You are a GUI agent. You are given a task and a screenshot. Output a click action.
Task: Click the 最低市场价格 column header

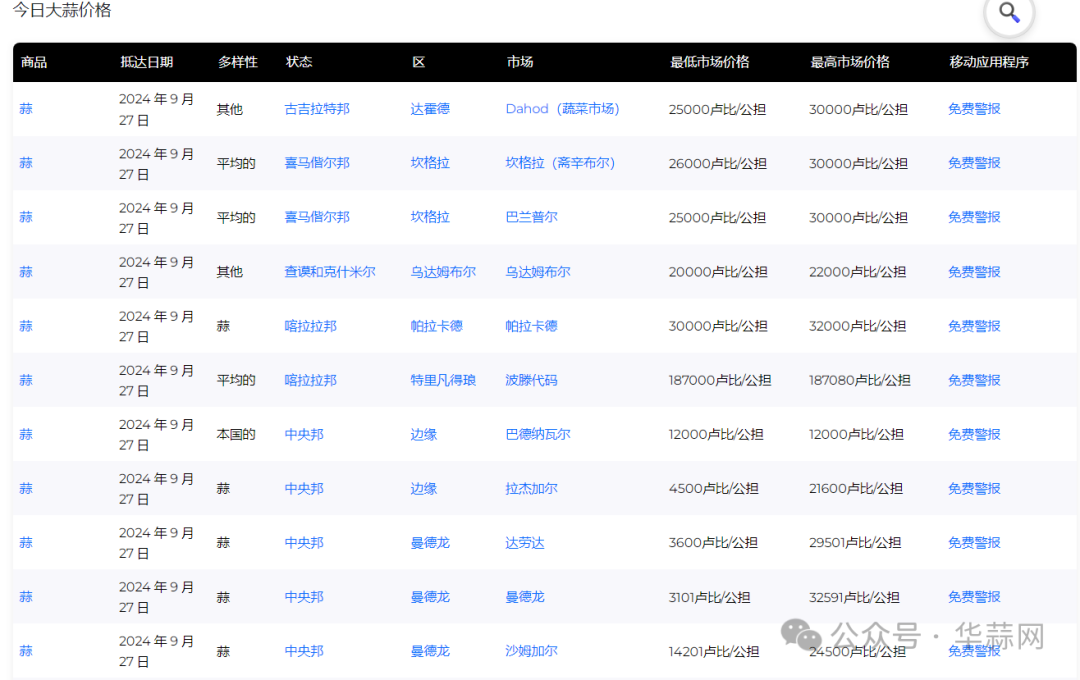pos(709,62)
